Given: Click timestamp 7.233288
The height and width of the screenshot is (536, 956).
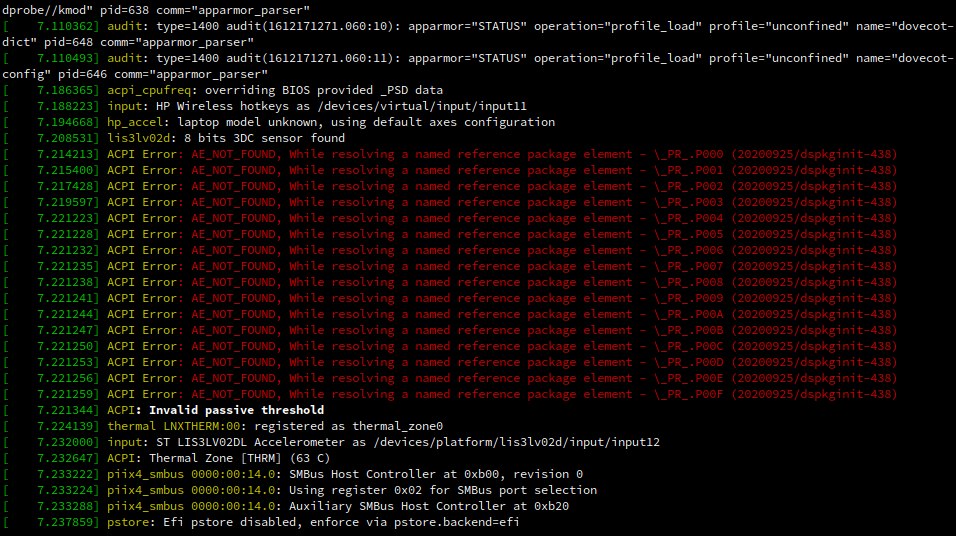Looking at the screenshot, I should click(x=66, y=506).
